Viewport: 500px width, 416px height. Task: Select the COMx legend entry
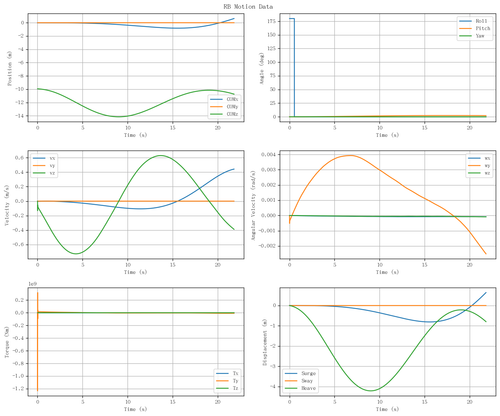tap(224, 99)
